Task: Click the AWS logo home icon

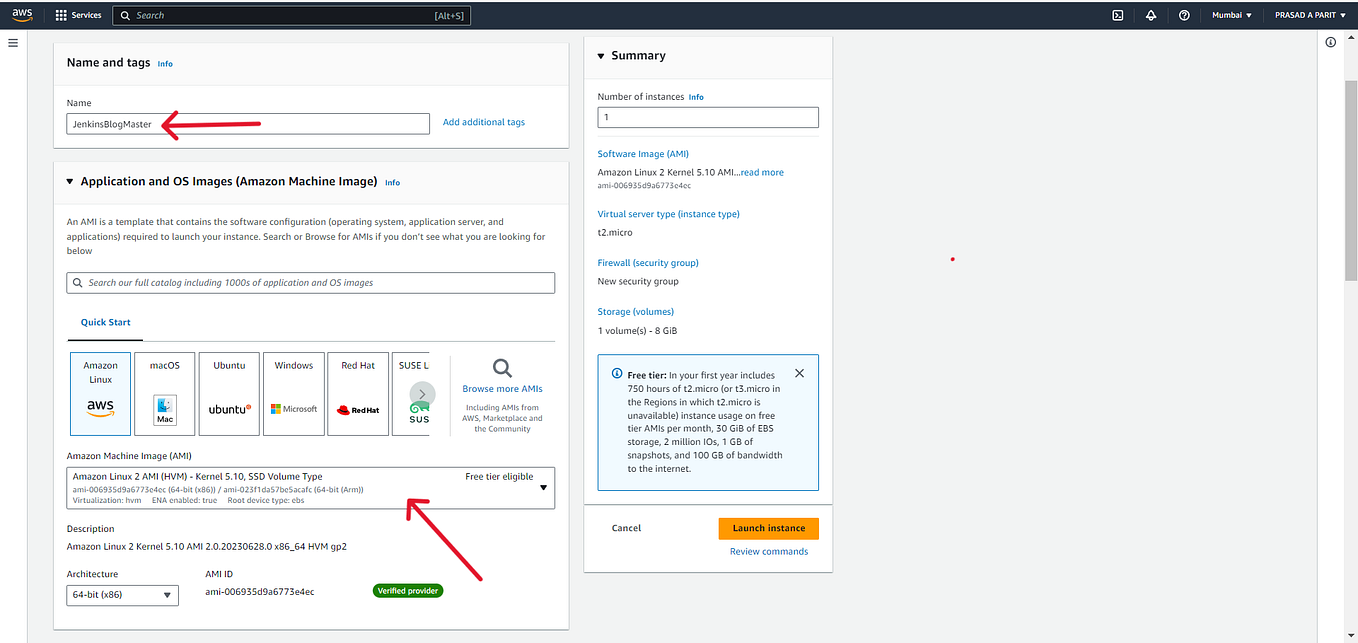Action: tap(22, 15)
